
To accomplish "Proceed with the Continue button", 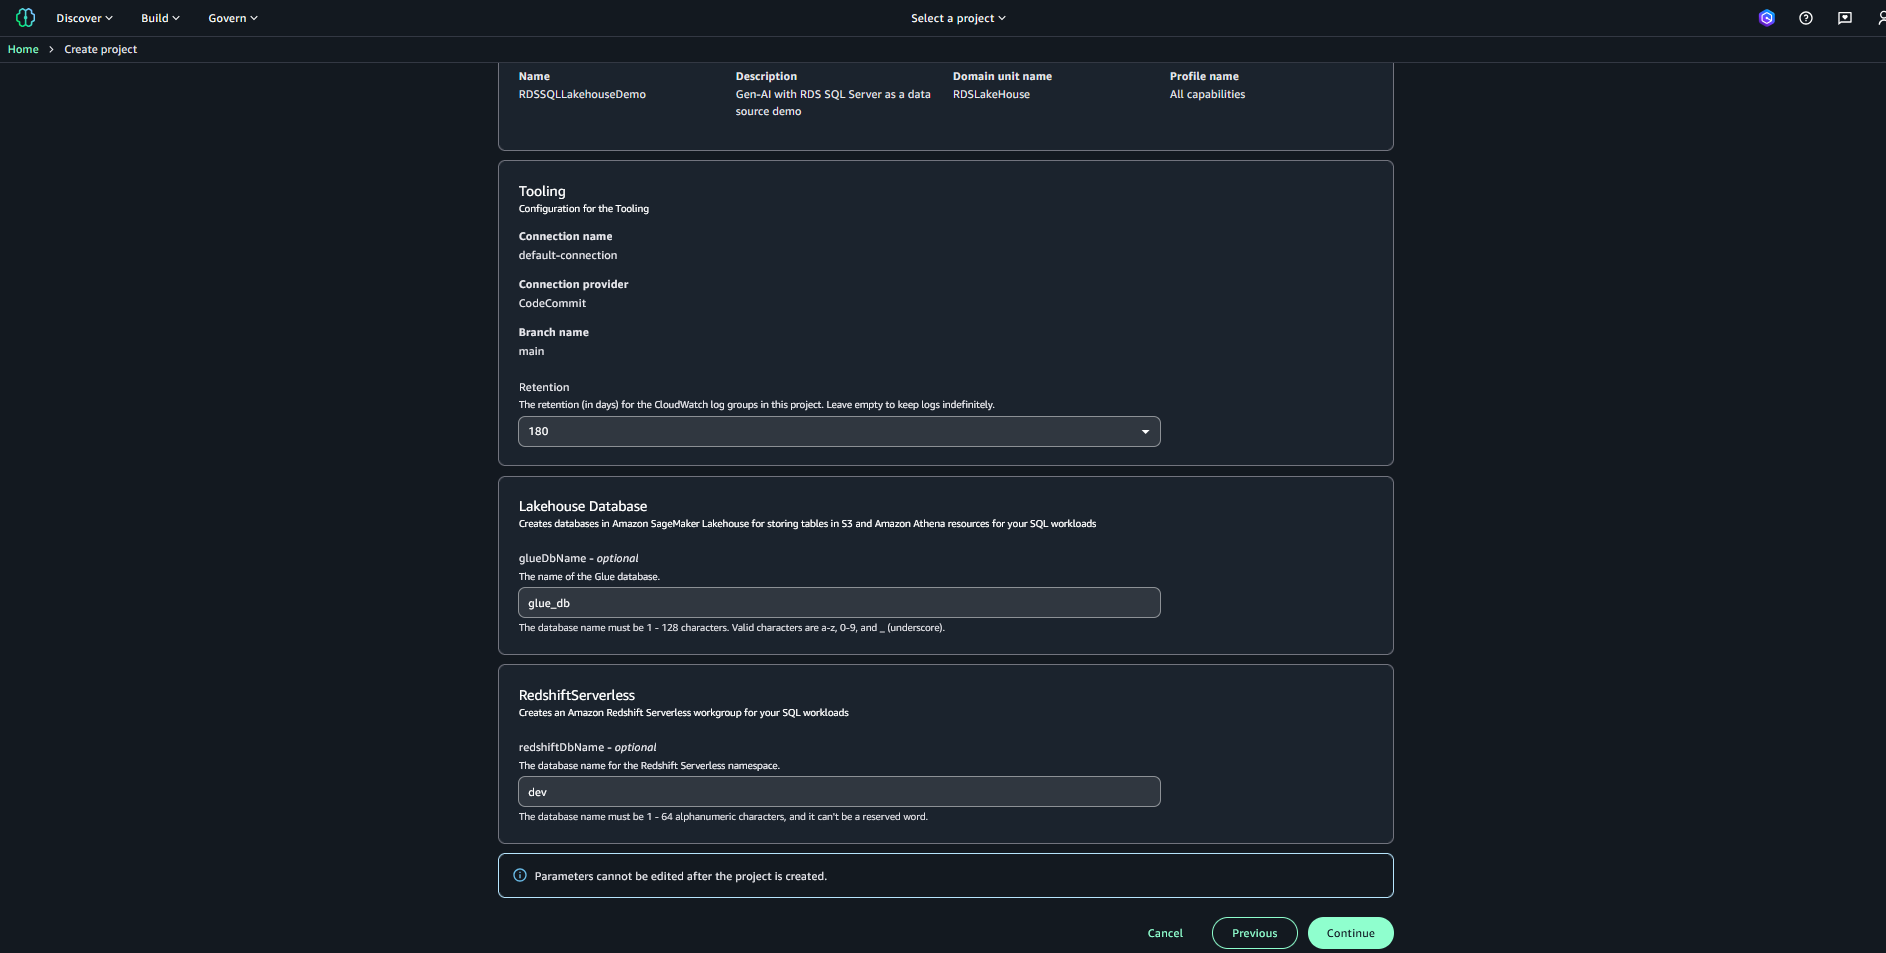I will click(1351, 933).
